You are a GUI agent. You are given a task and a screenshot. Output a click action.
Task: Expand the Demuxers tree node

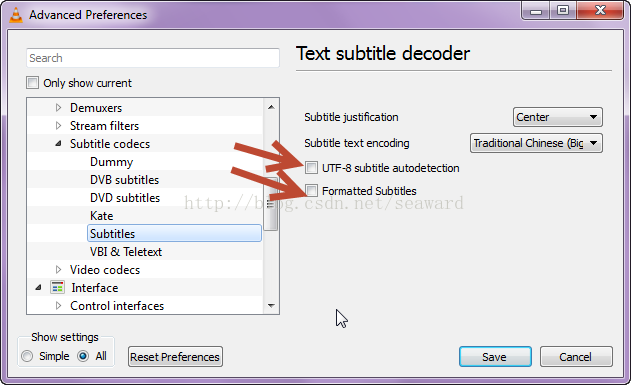point(58,107)
